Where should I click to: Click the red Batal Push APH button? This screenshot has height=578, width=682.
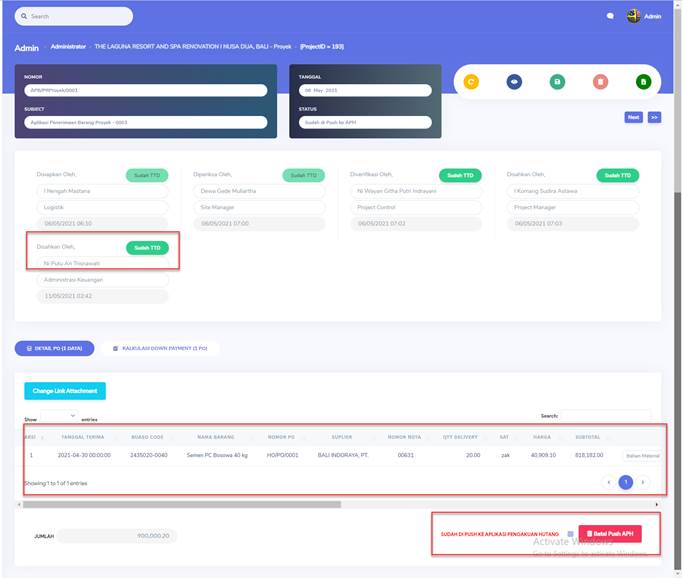610,534
